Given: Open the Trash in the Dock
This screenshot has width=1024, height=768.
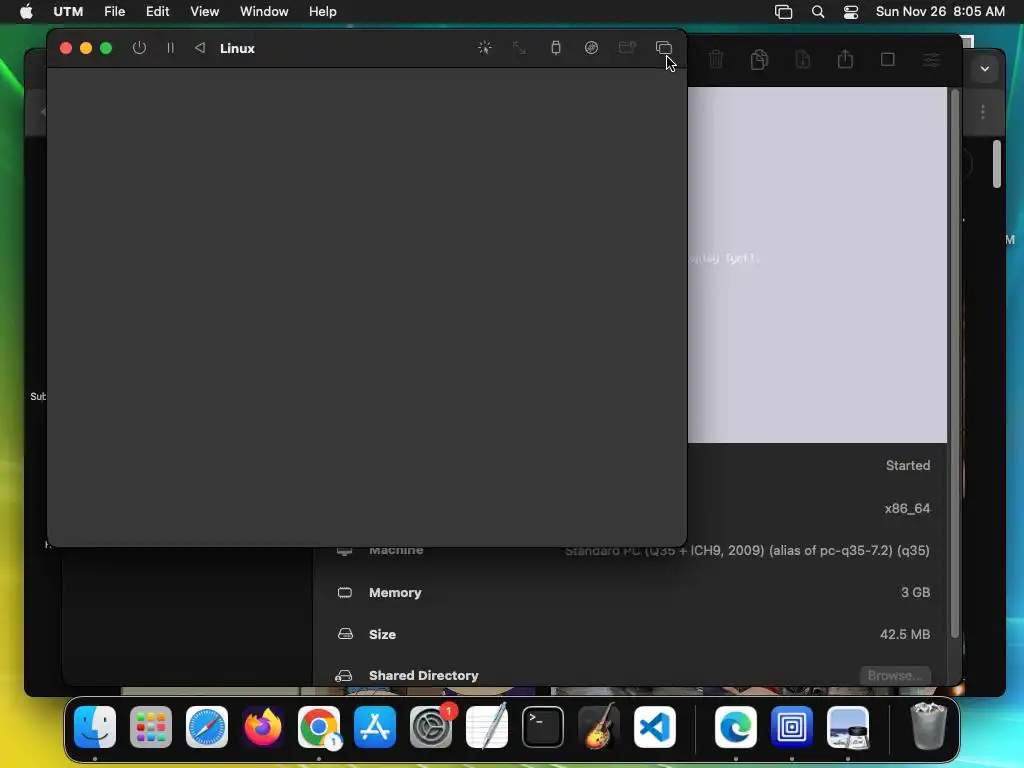Looking at the screenshot, I should pyautogui.click(x=928, y=727).
